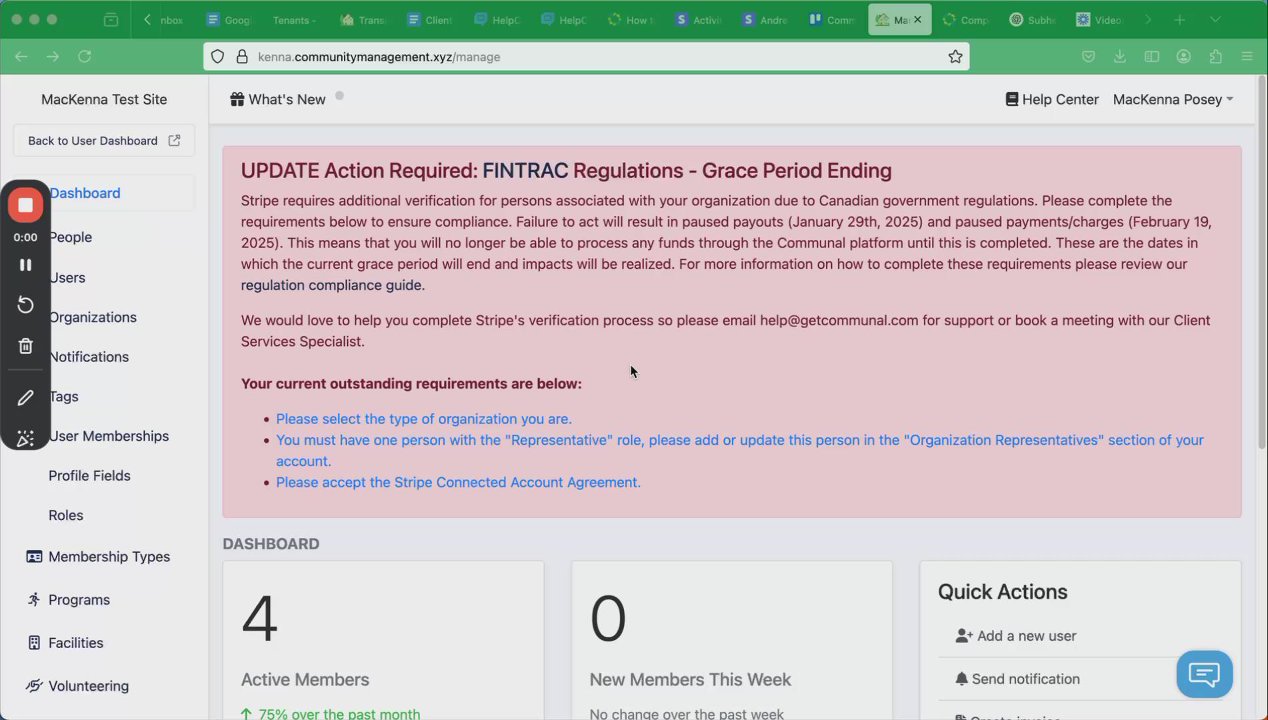
Task: Delete the recording via the trash icon
Action: pyautogui.click(x=26, y=346)
